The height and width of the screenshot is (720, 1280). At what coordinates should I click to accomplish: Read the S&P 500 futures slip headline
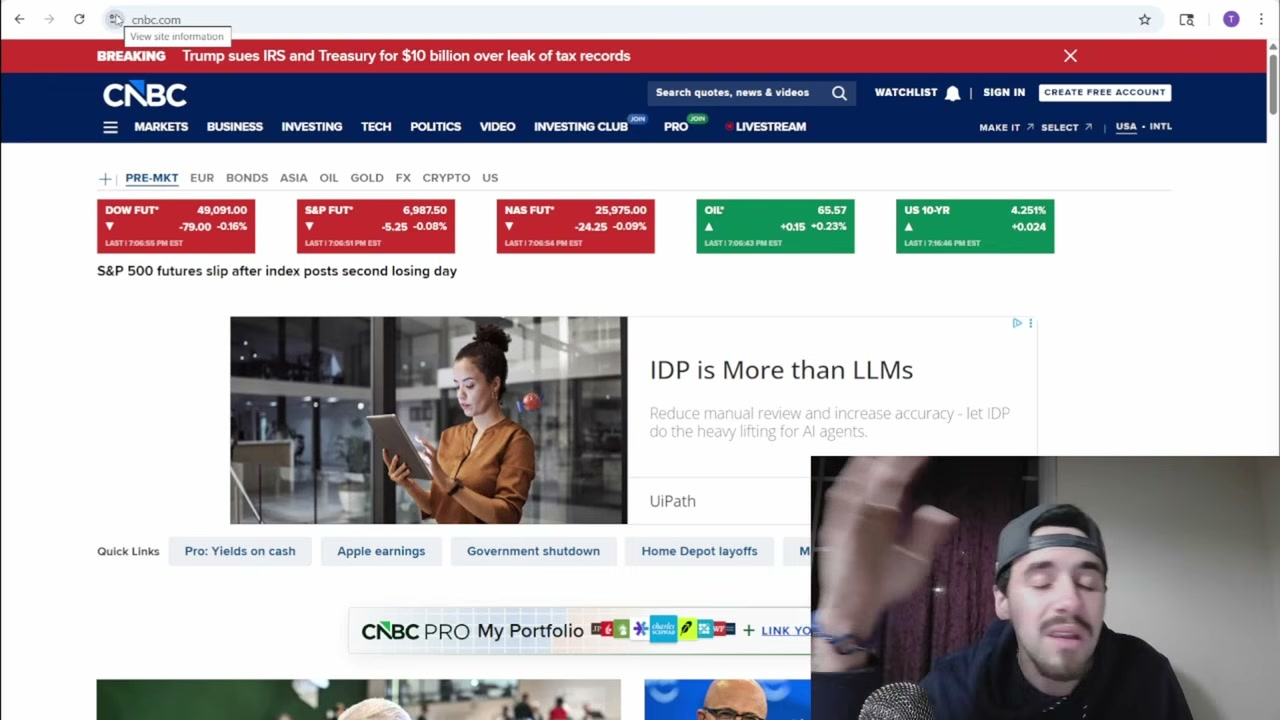point(277,271)
